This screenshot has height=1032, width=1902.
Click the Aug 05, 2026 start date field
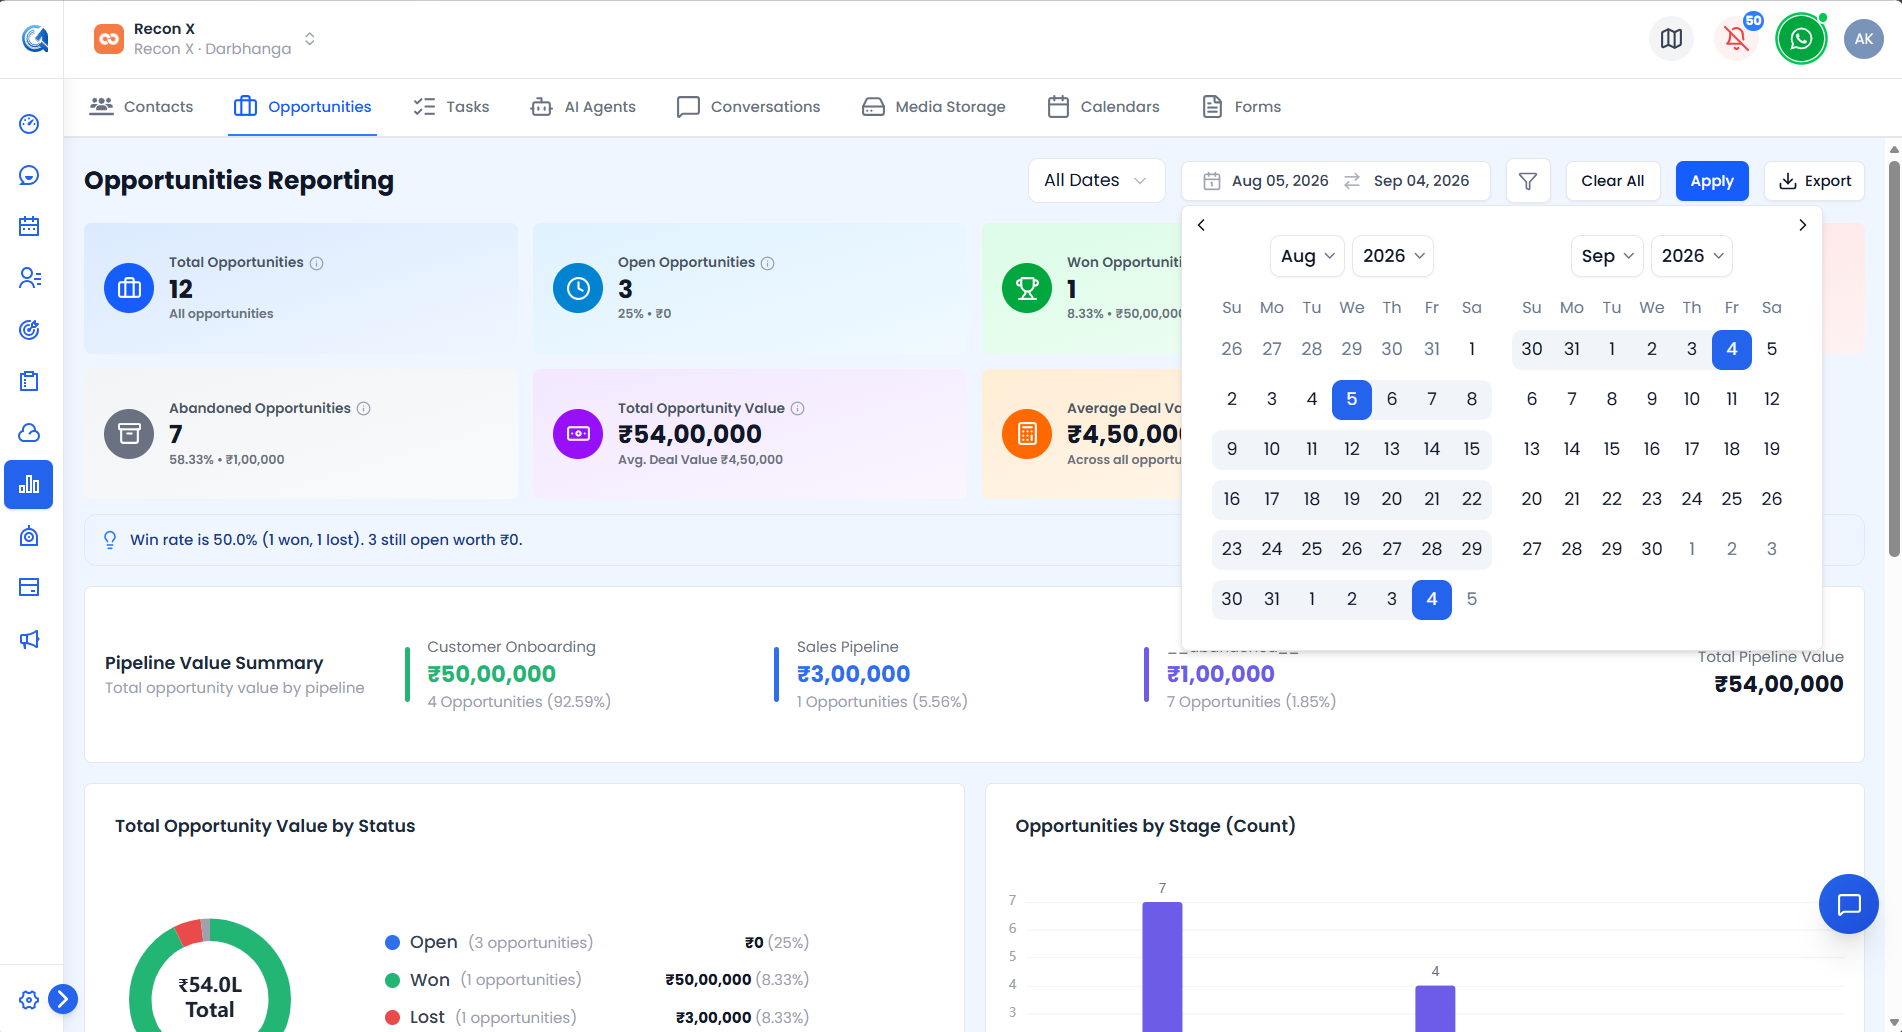[x=1280, y=181]
